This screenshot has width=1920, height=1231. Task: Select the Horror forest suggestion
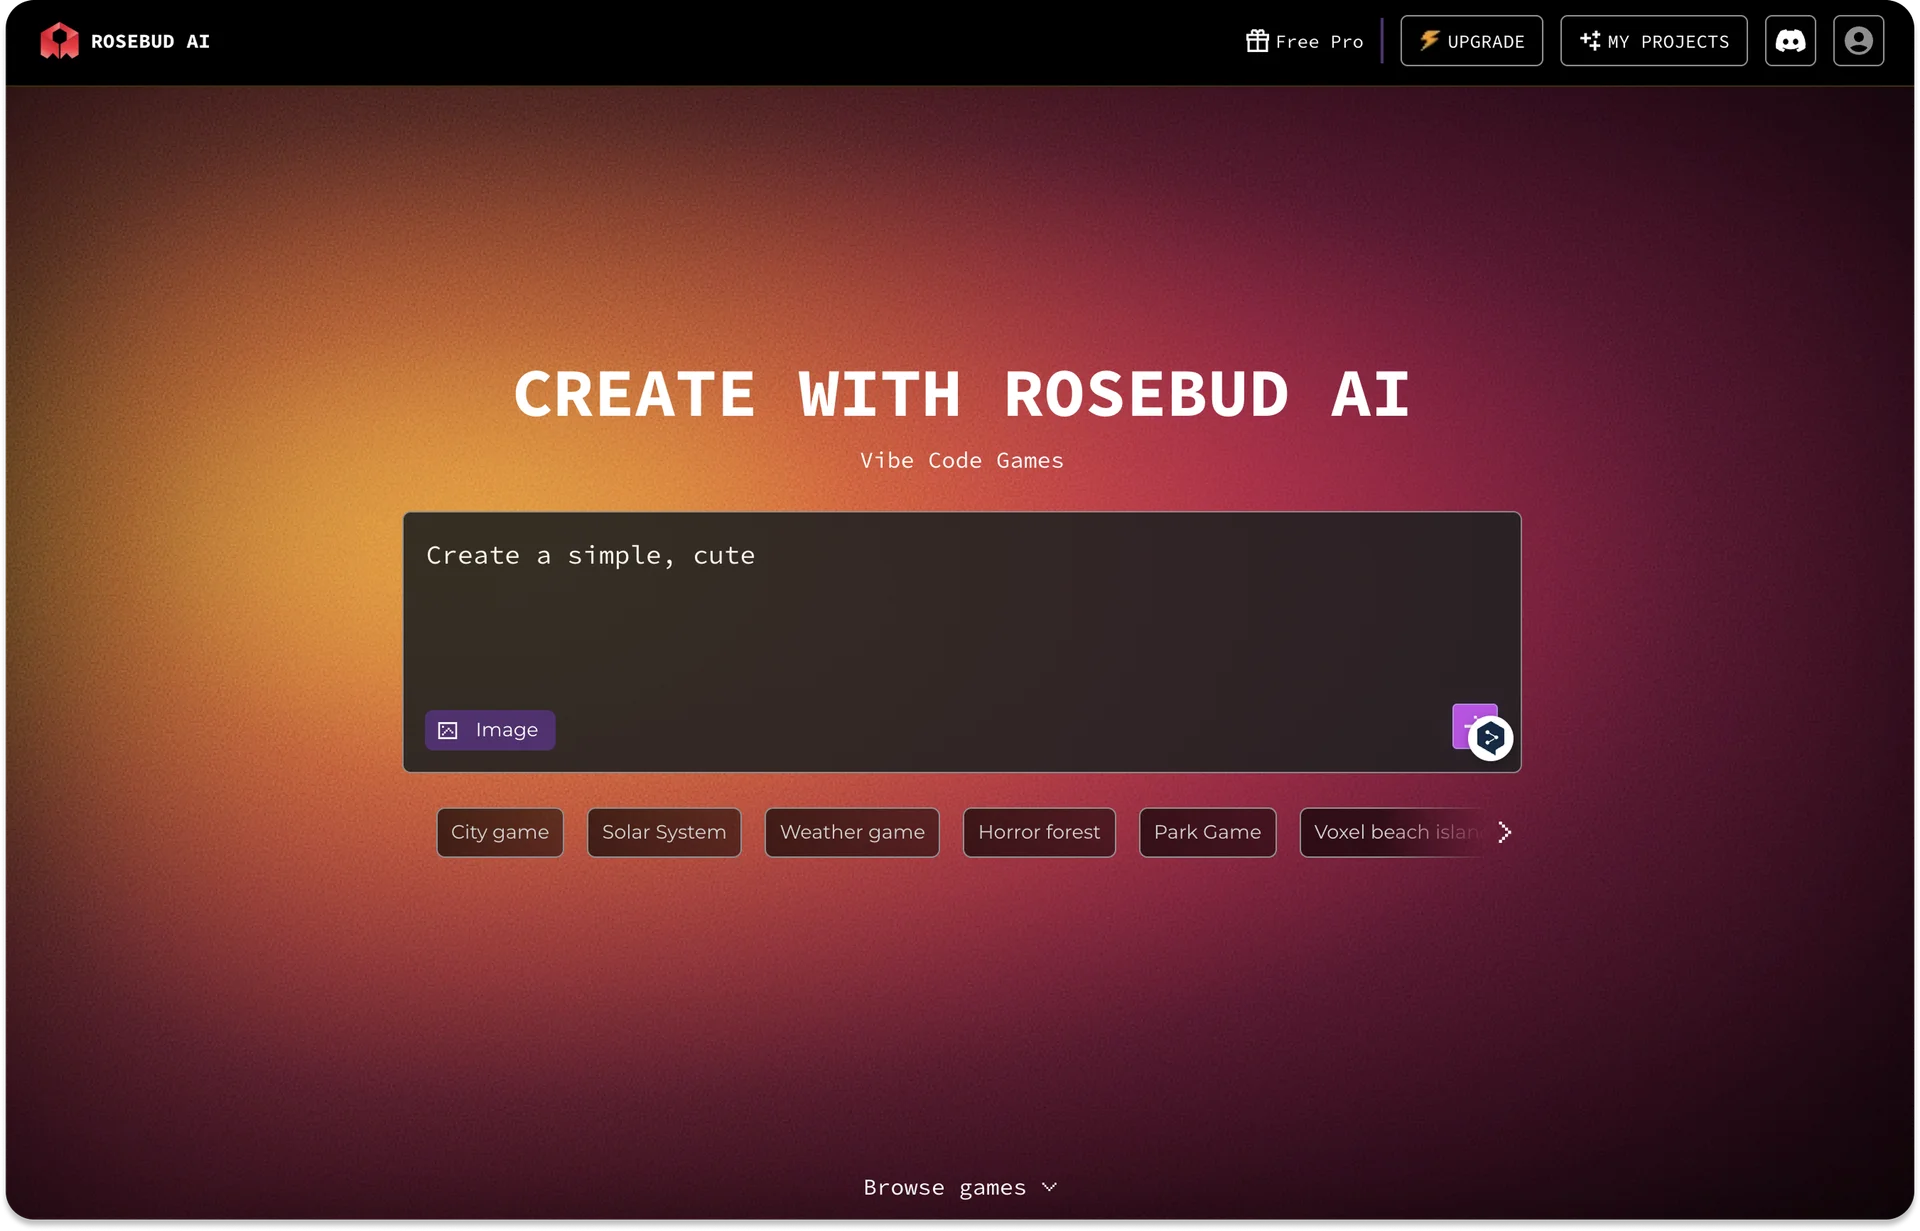click(1038, 832)
